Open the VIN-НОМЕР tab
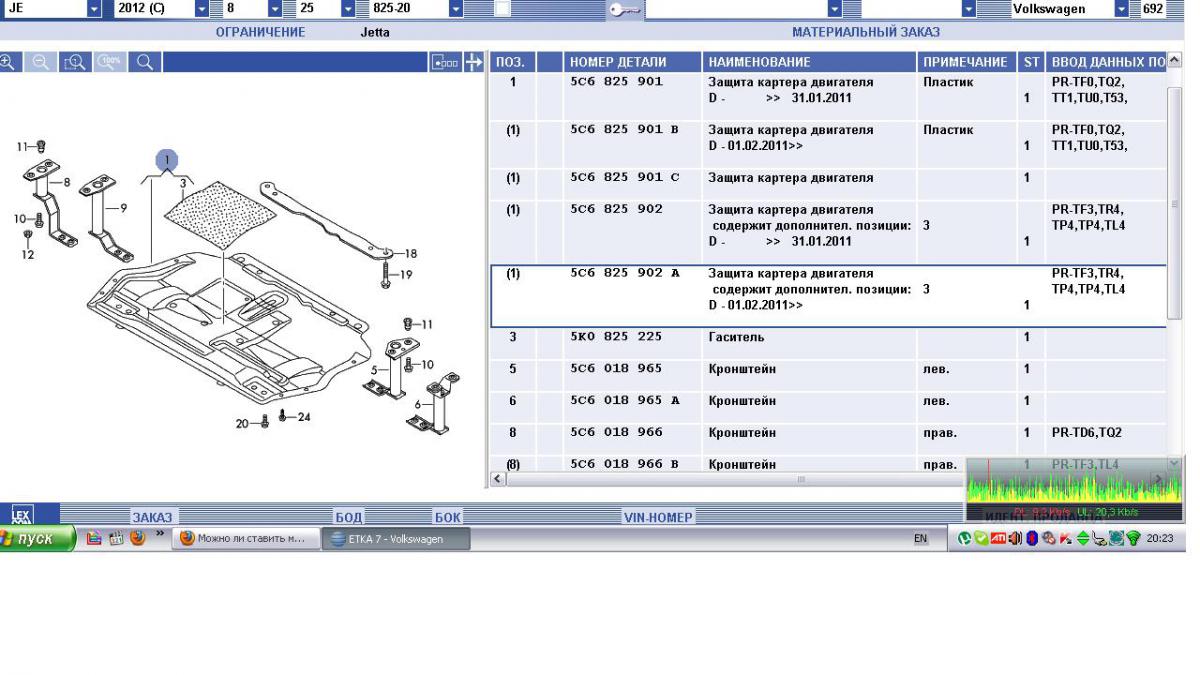 [x=657, y=517]
